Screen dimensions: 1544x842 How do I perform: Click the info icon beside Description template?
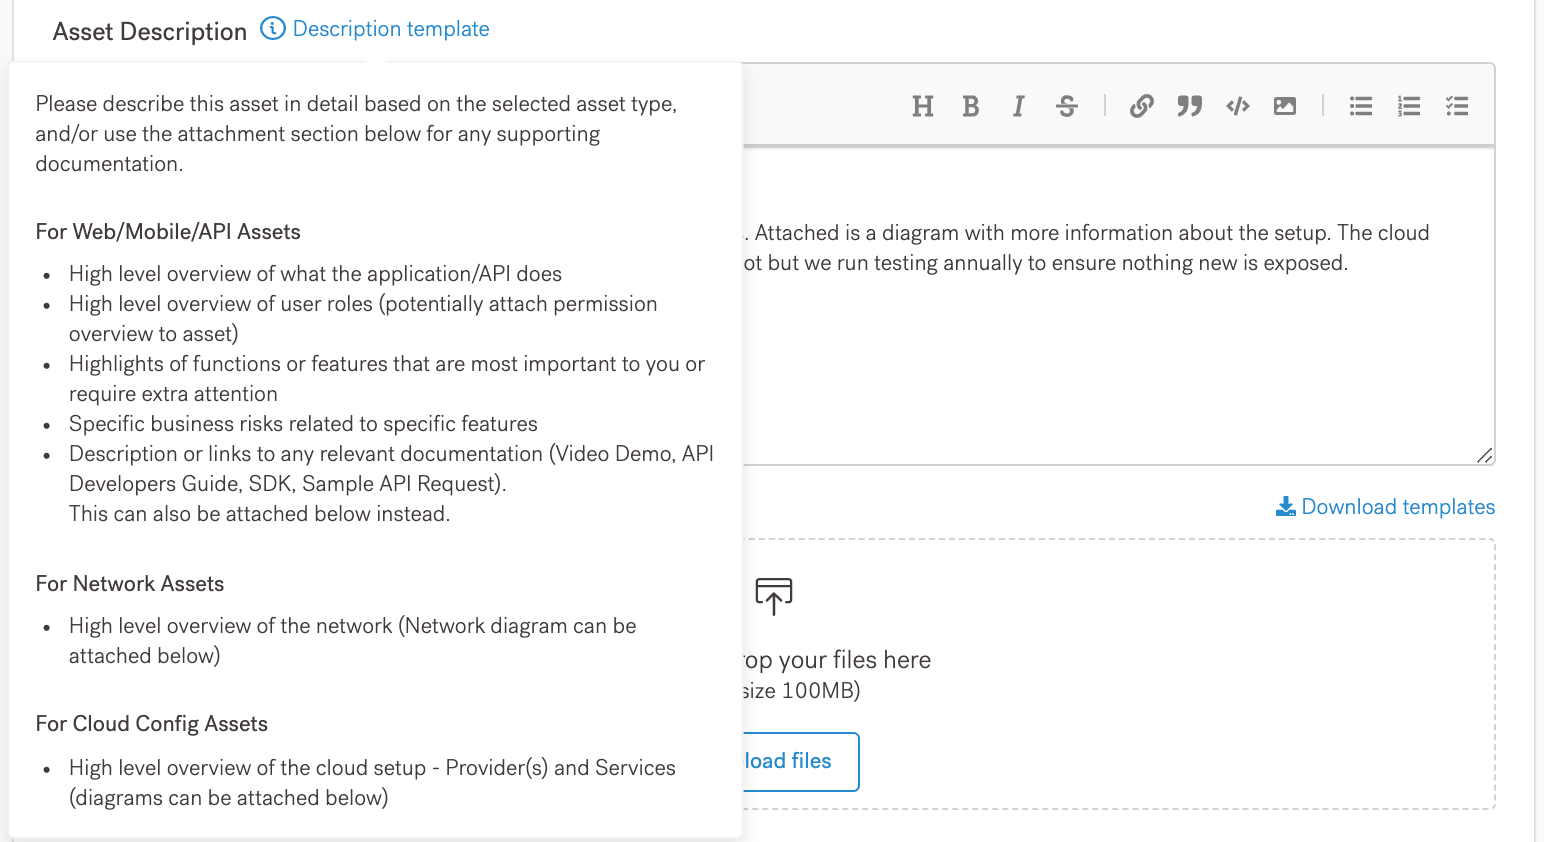click(x=272, y=29)
